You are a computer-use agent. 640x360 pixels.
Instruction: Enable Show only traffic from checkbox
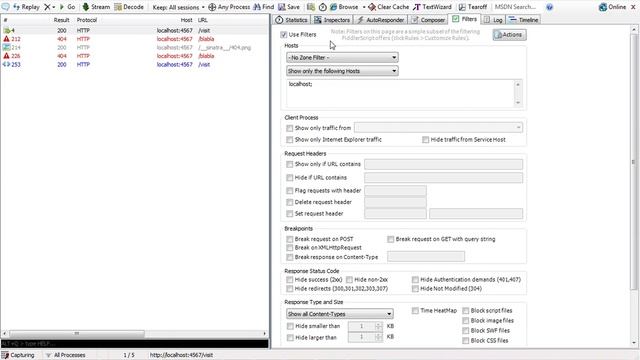point(289,128)
